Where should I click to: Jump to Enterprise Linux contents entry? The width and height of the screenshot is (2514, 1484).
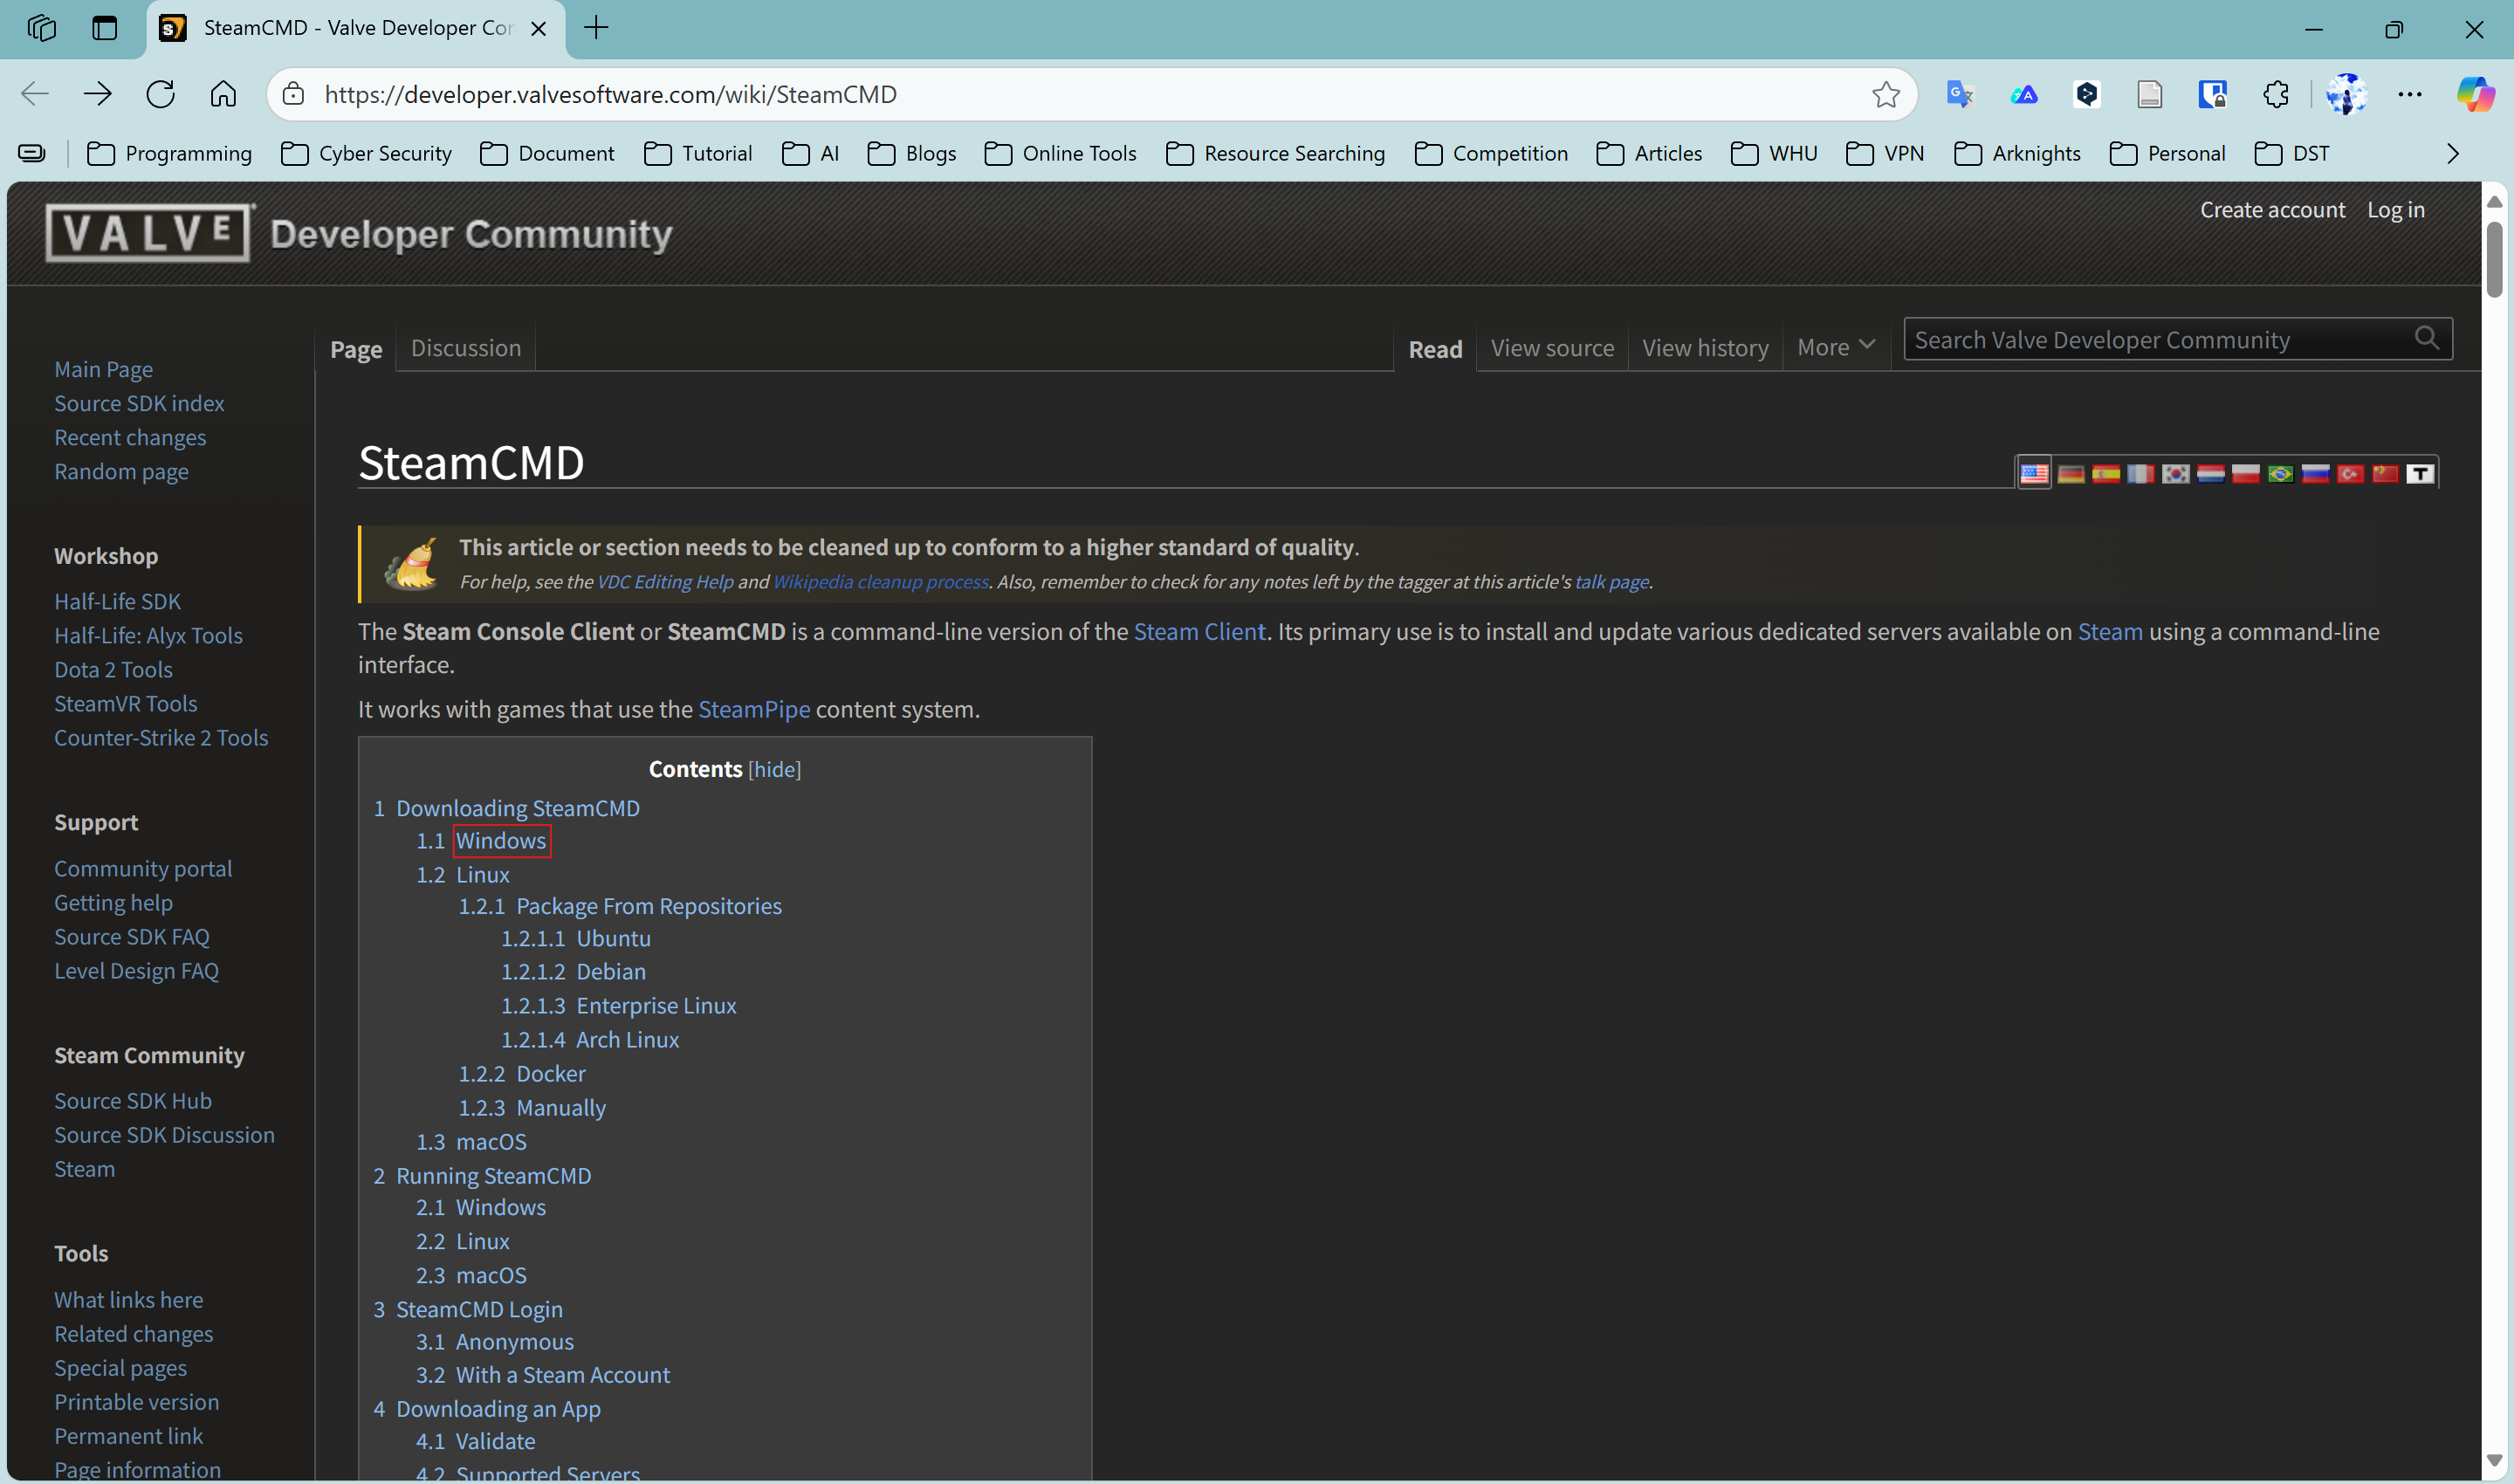tap(655, 1005)
